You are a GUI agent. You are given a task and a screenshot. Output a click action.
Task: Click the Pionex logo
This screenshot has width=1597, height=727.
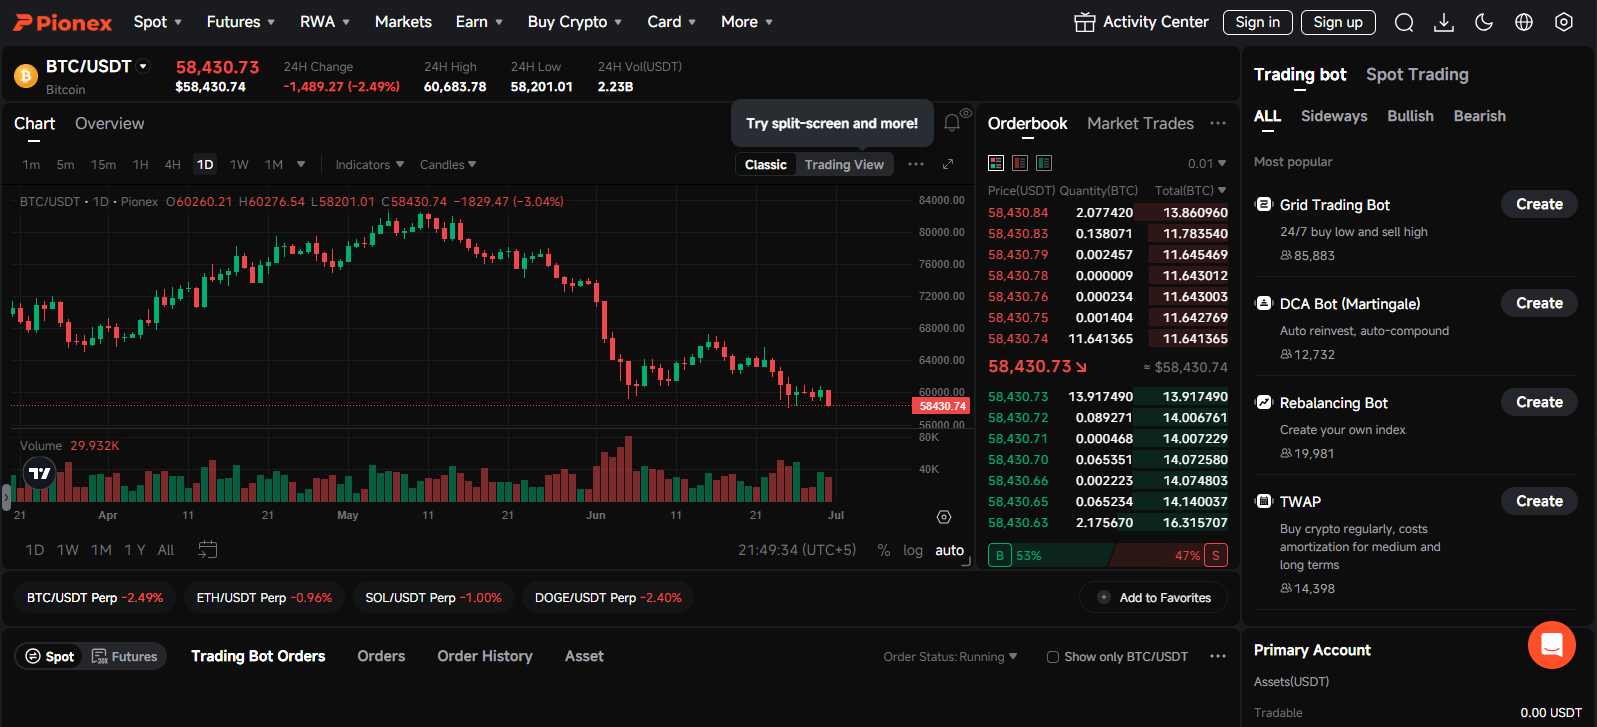point(62,22)
